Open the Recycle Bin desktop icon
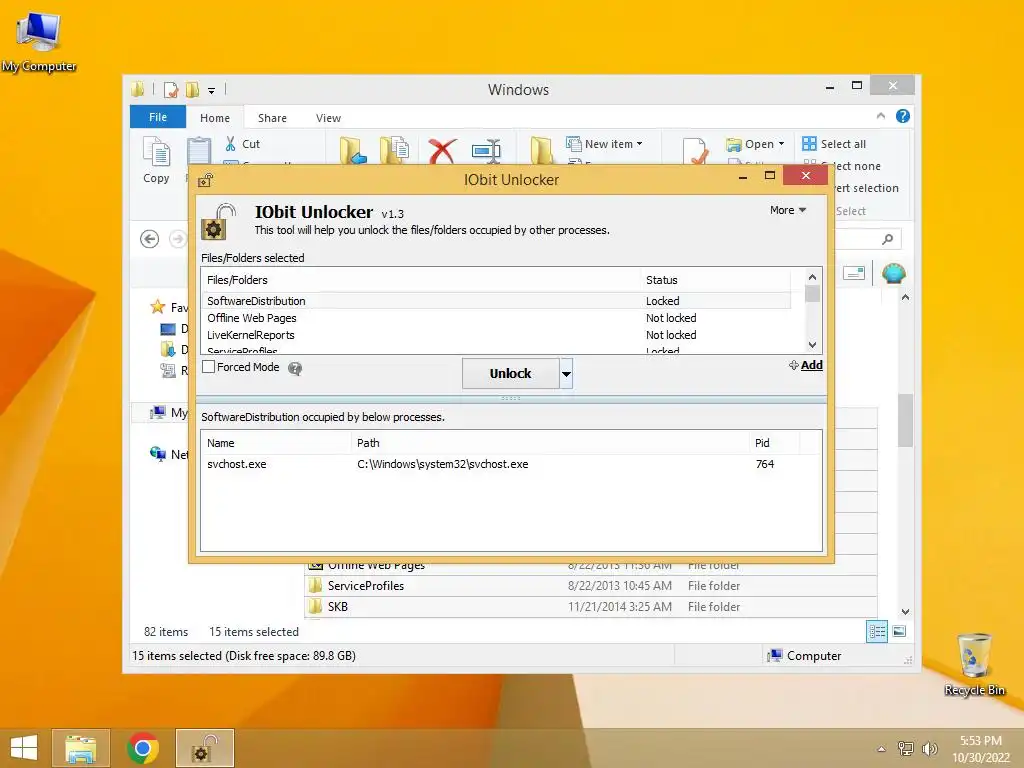 click(x=974, y=664)
